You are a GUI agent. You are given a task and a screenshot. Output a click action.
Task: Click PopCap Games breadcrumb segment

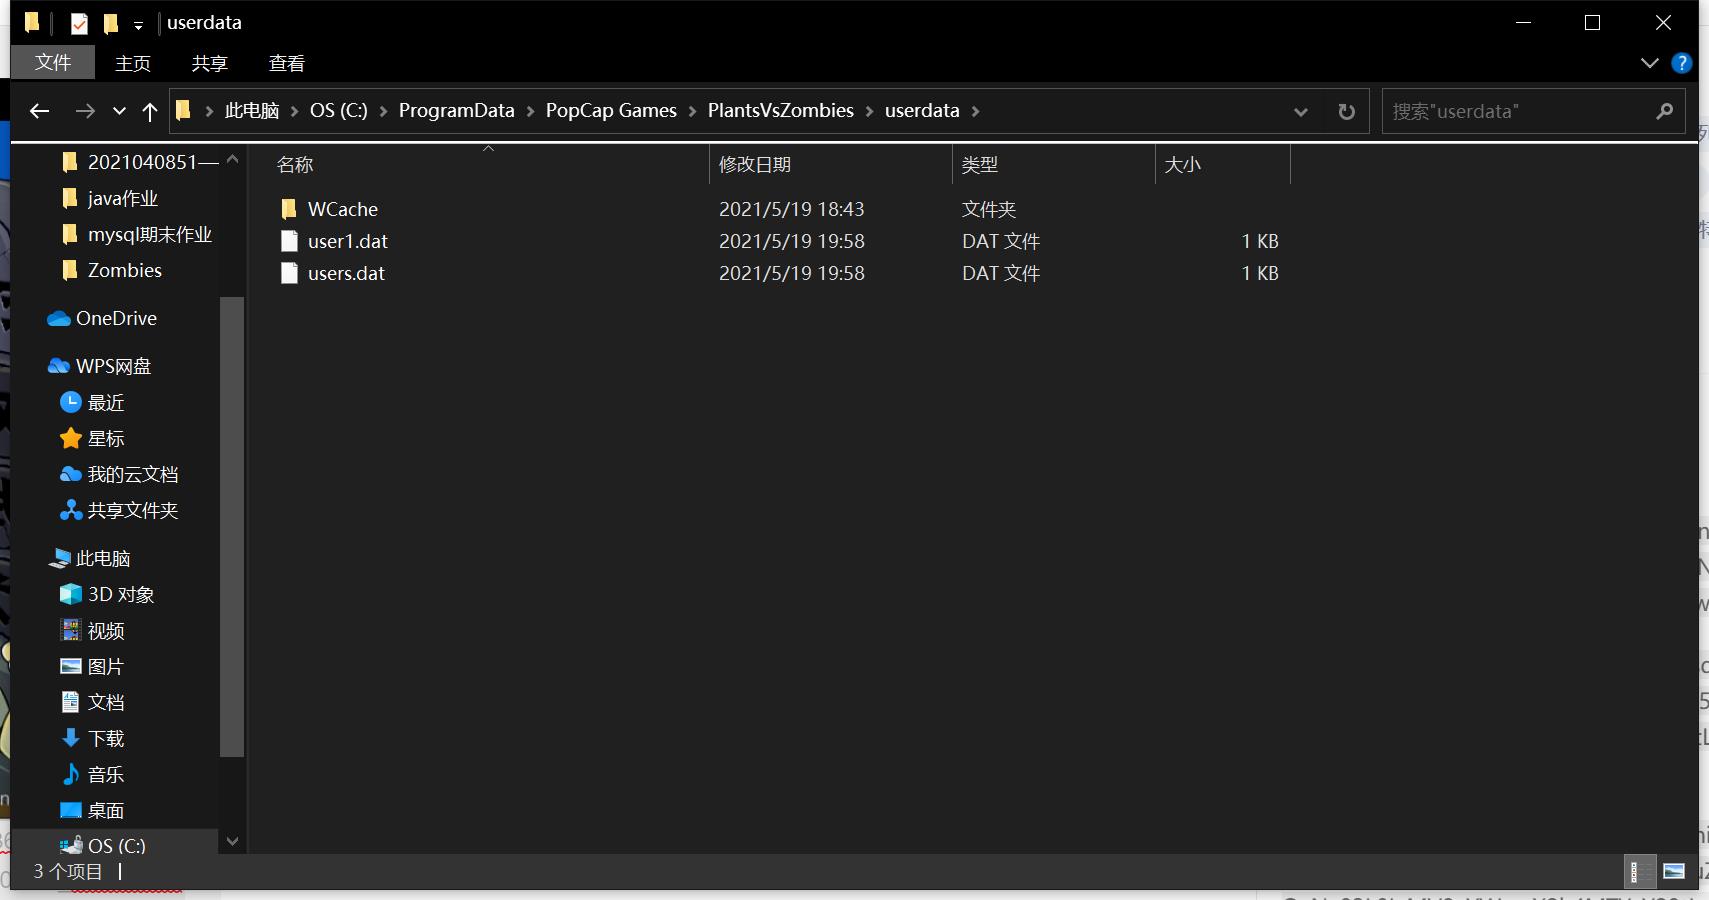pyautogui.click(x=611, y=110)
